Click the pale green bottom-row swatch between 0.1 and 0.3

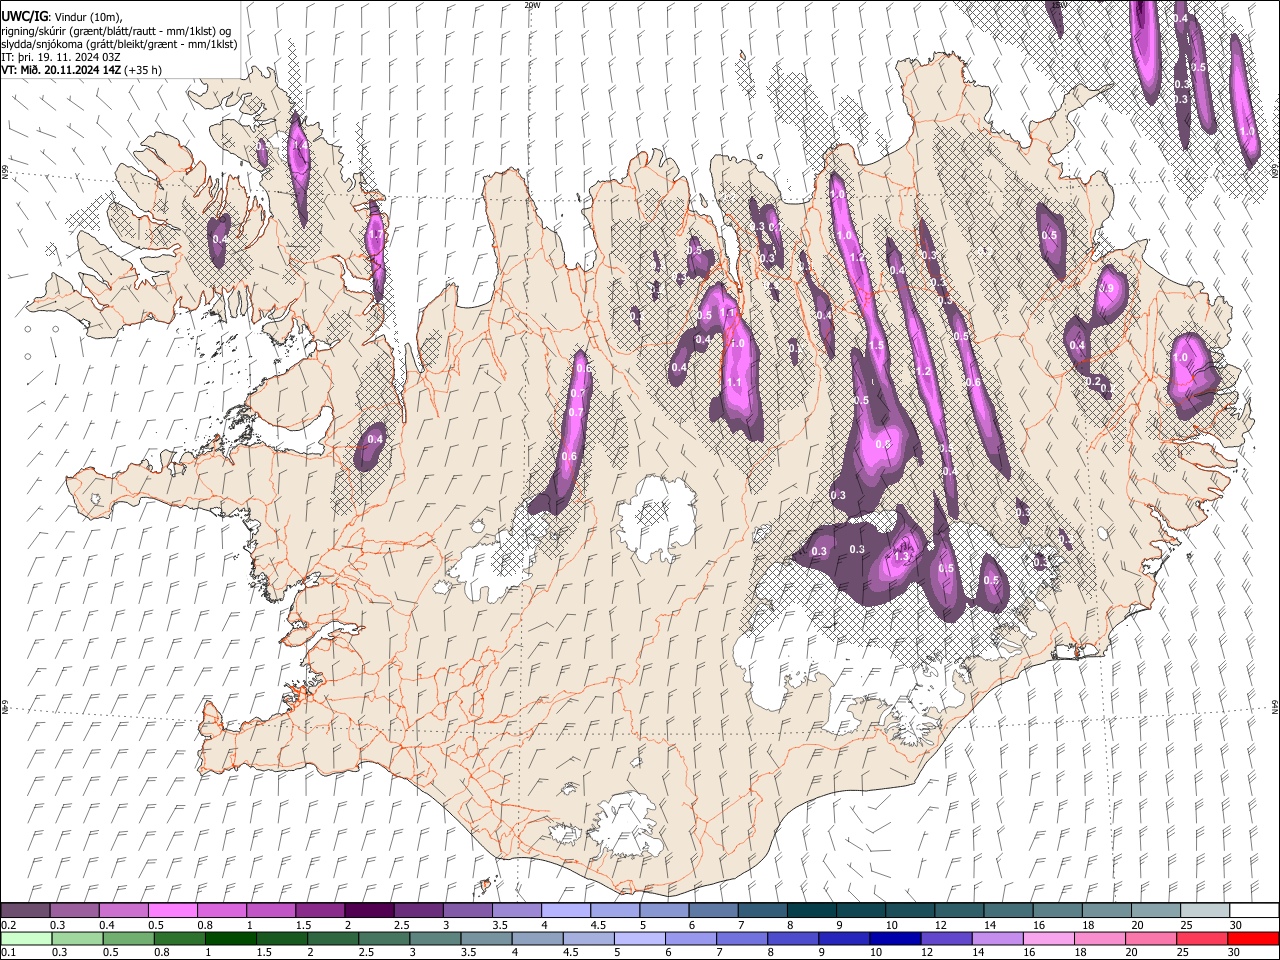(26, 938)
